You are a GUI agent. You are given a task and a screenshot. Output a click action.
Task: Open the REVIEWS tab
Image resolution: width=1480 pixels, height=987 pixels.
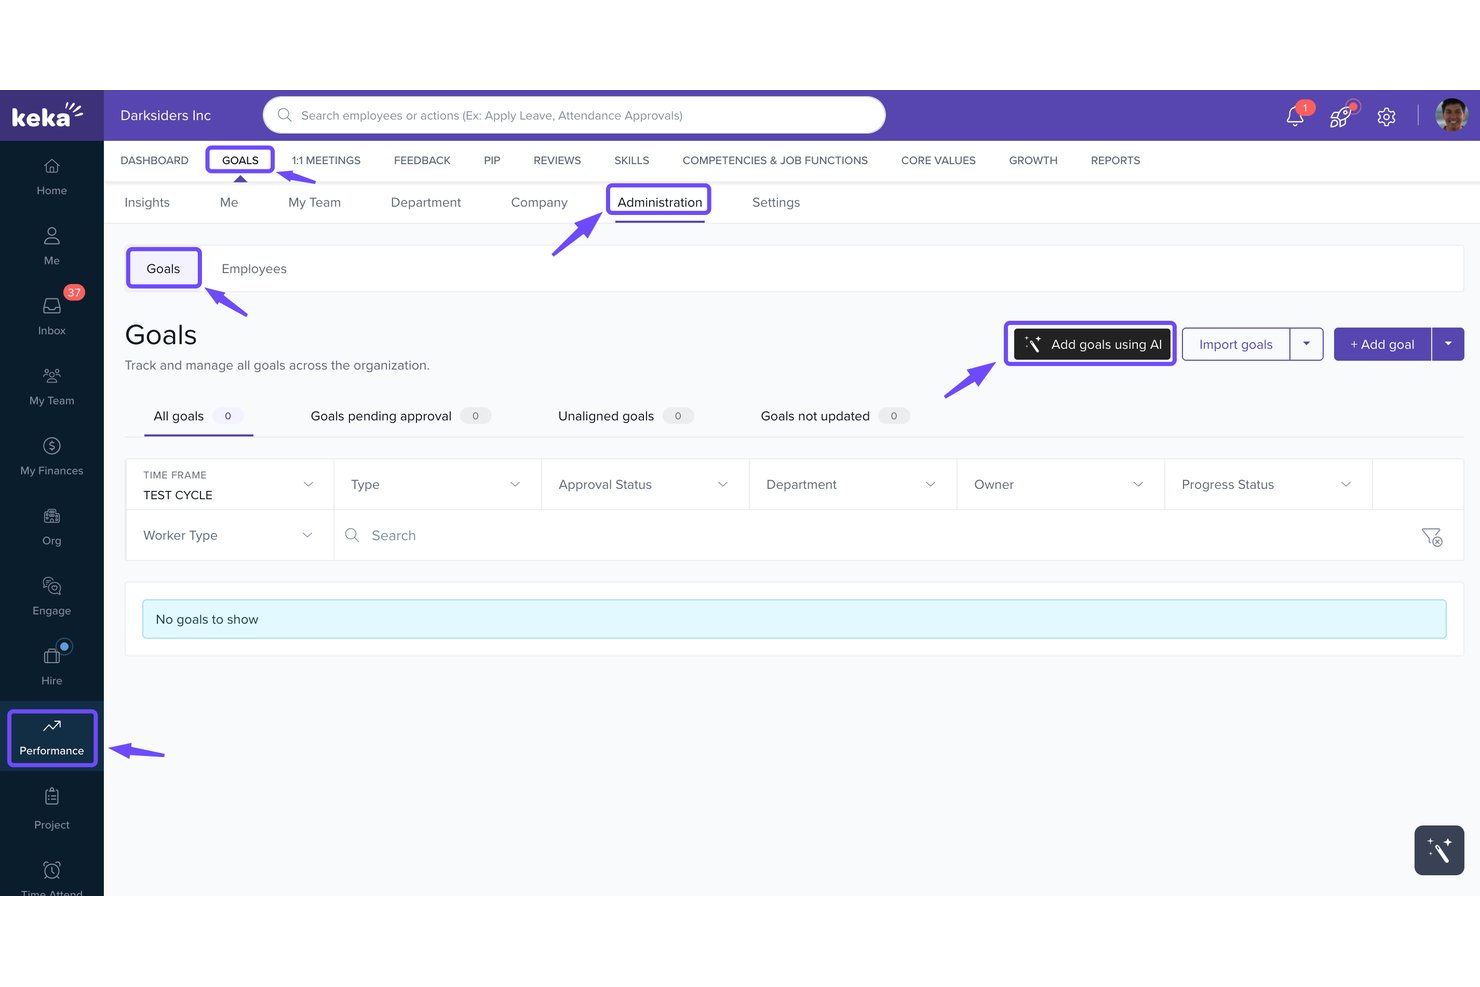point(557,160)
